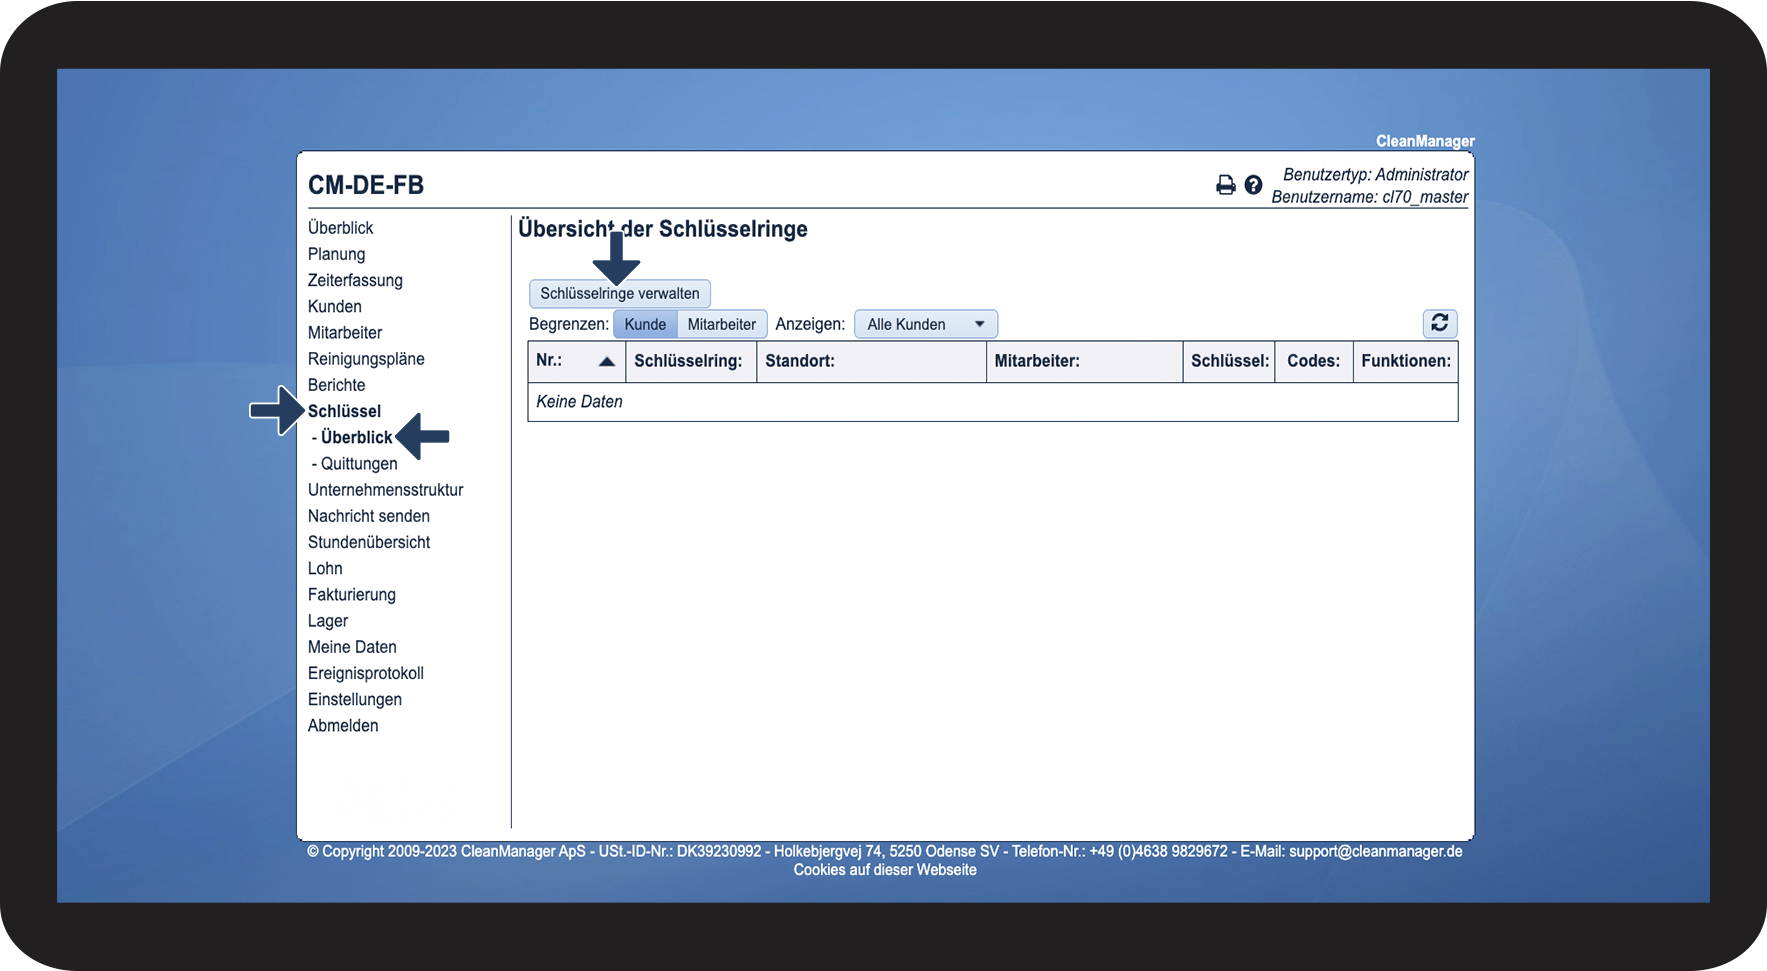The width and height of the screenshot is (1767, 971).
Task: Click the CleanManager brand label
Action: [1425, 141]
